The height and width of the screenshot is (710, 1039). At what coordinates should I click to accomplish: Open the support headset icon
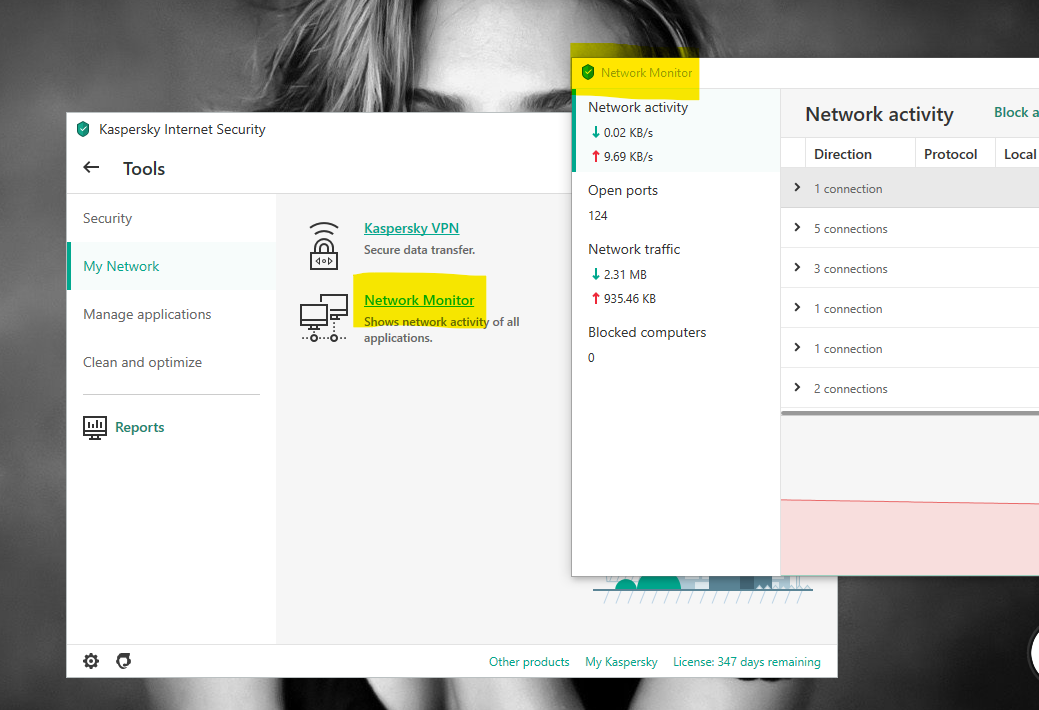123,661
